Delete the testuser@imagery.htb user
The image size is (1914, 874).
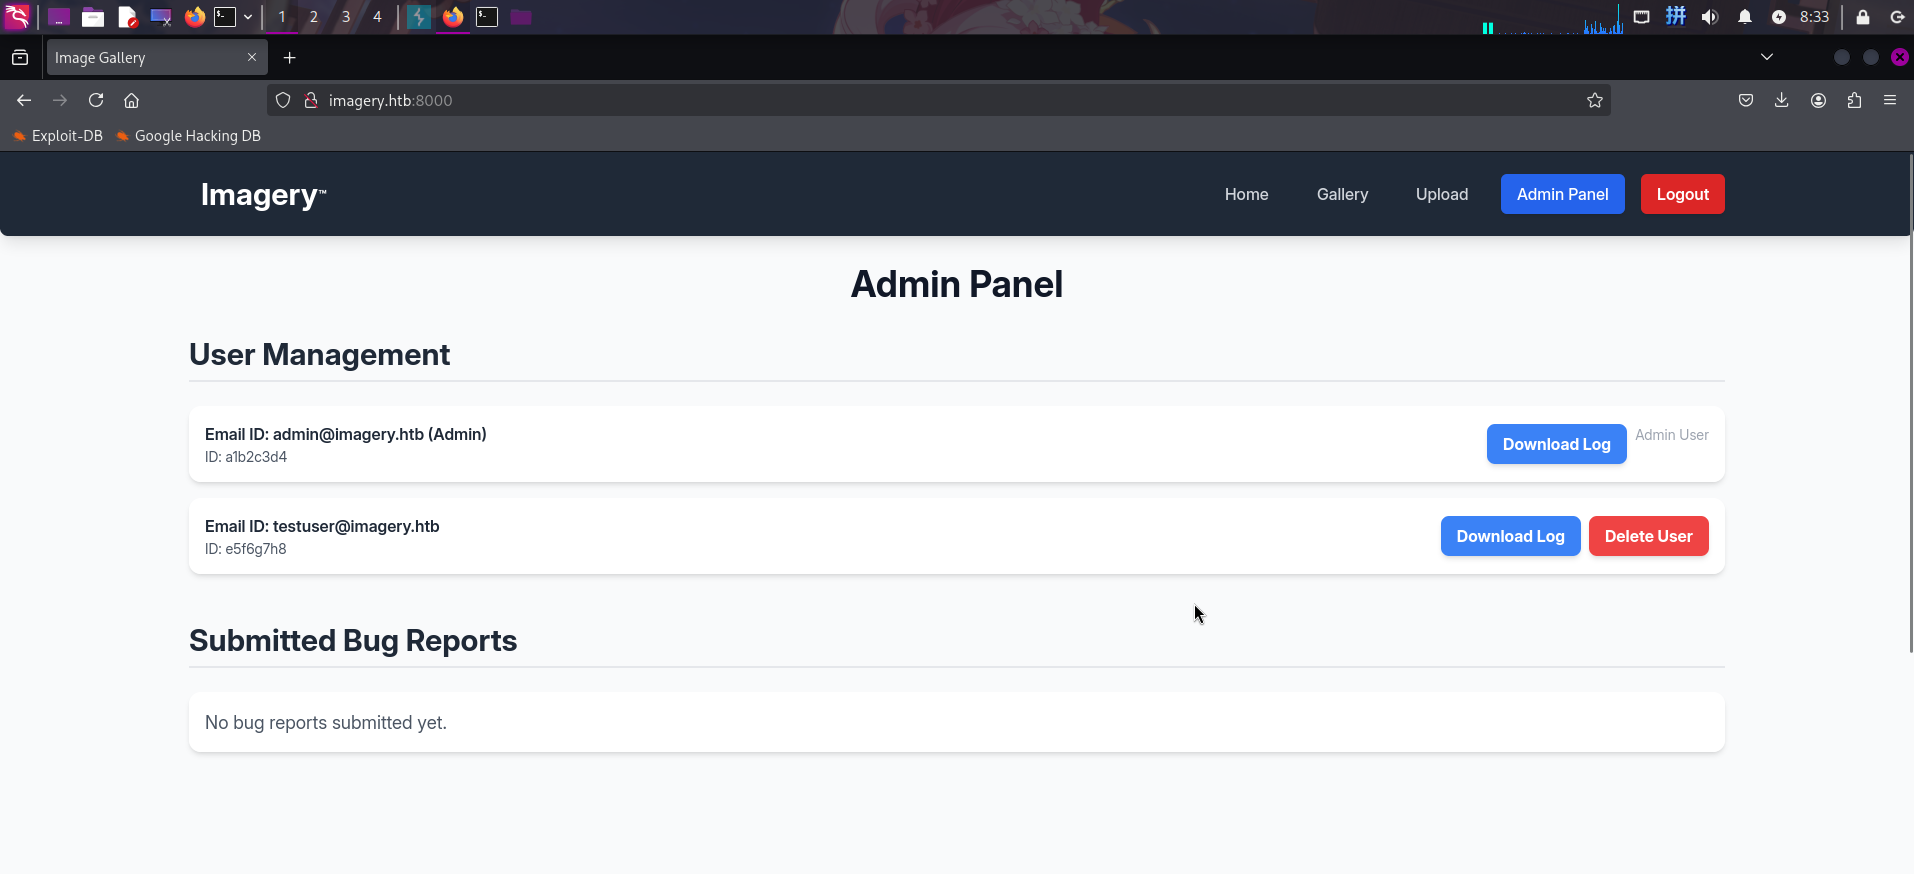pos(1648,536)
